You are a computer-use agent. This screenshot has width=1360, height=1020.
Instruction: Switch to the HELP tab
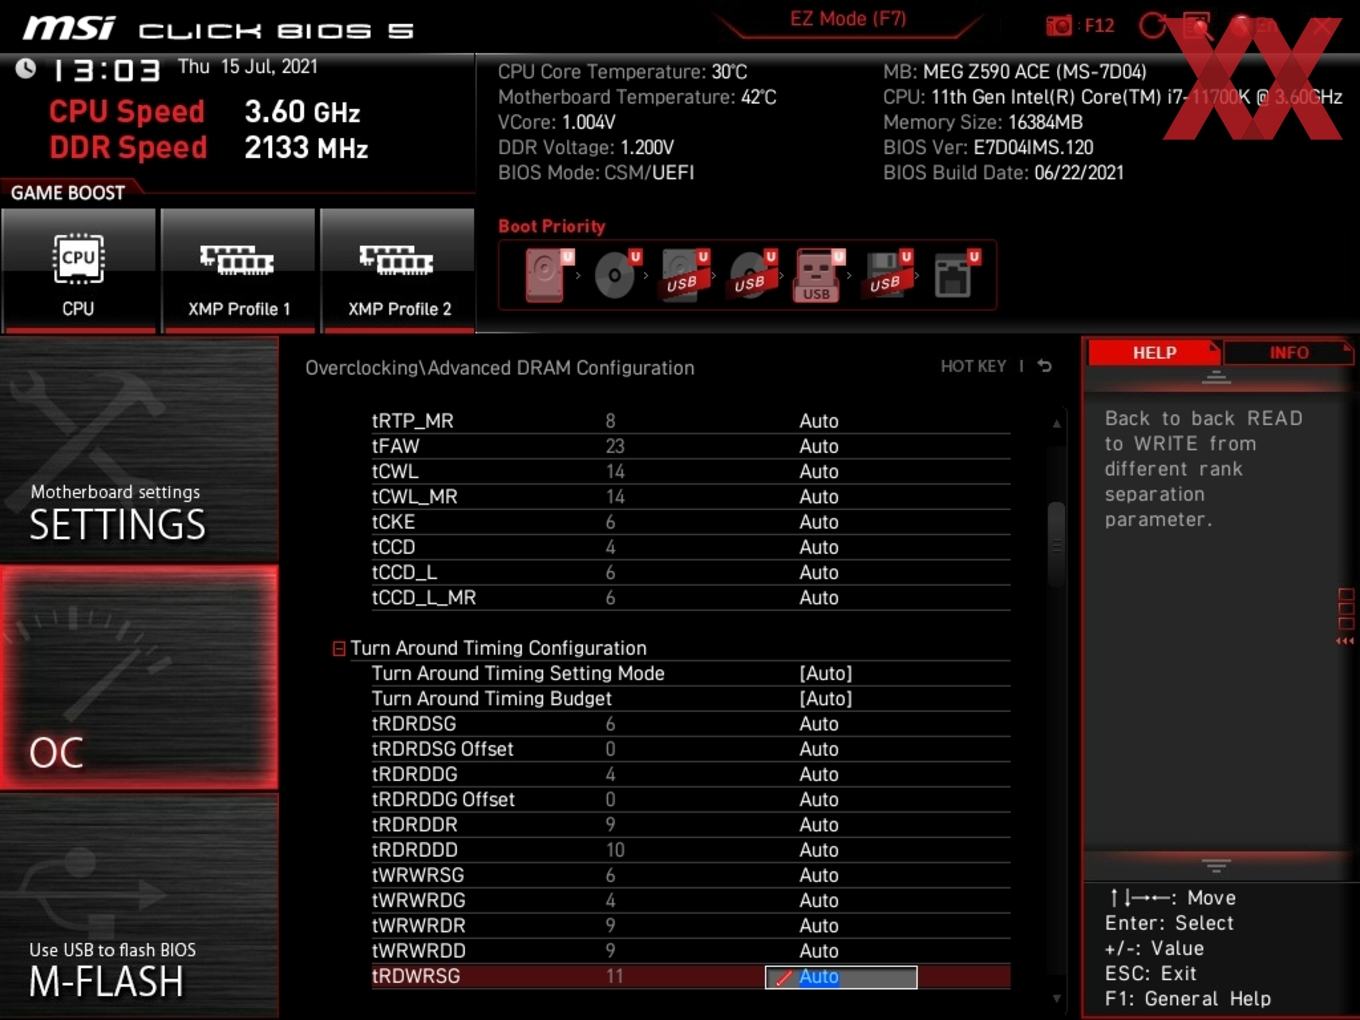click(x=1154, y=352)
